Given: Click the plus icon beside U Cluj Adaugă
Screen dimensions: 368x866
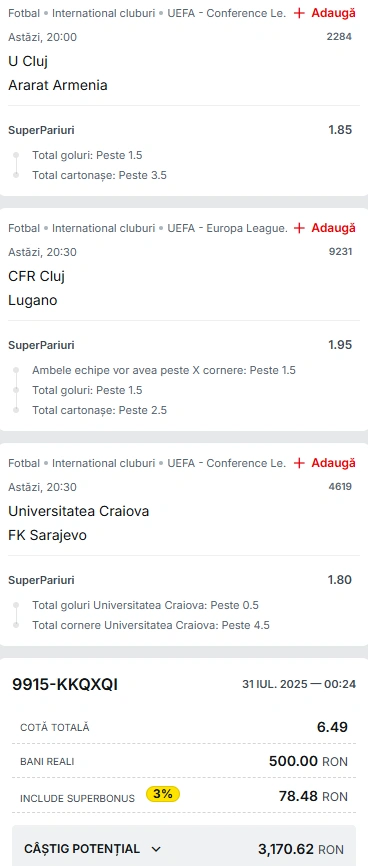Looking at the screenshot, I should pyautogui.click(x=299, y=13).
